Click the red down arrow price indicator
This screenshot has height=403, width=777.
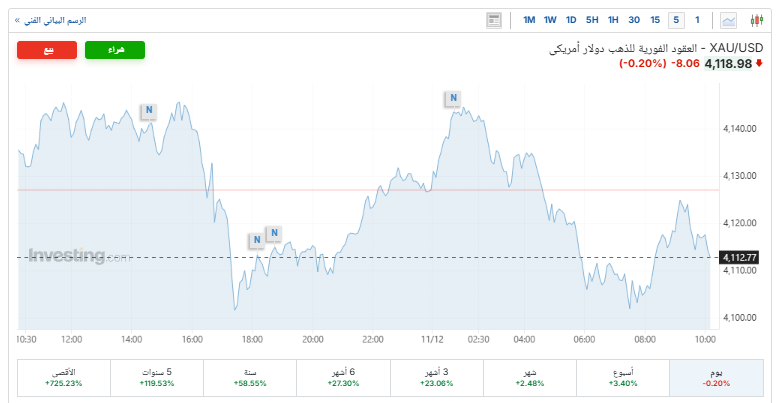pyautogui.click(x=759, y=63)
